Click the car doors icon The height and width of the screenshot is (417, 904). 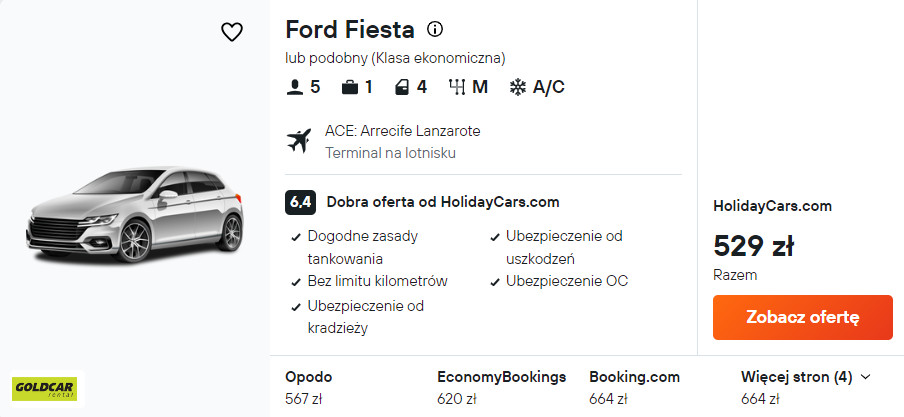[x=402, y=87]
